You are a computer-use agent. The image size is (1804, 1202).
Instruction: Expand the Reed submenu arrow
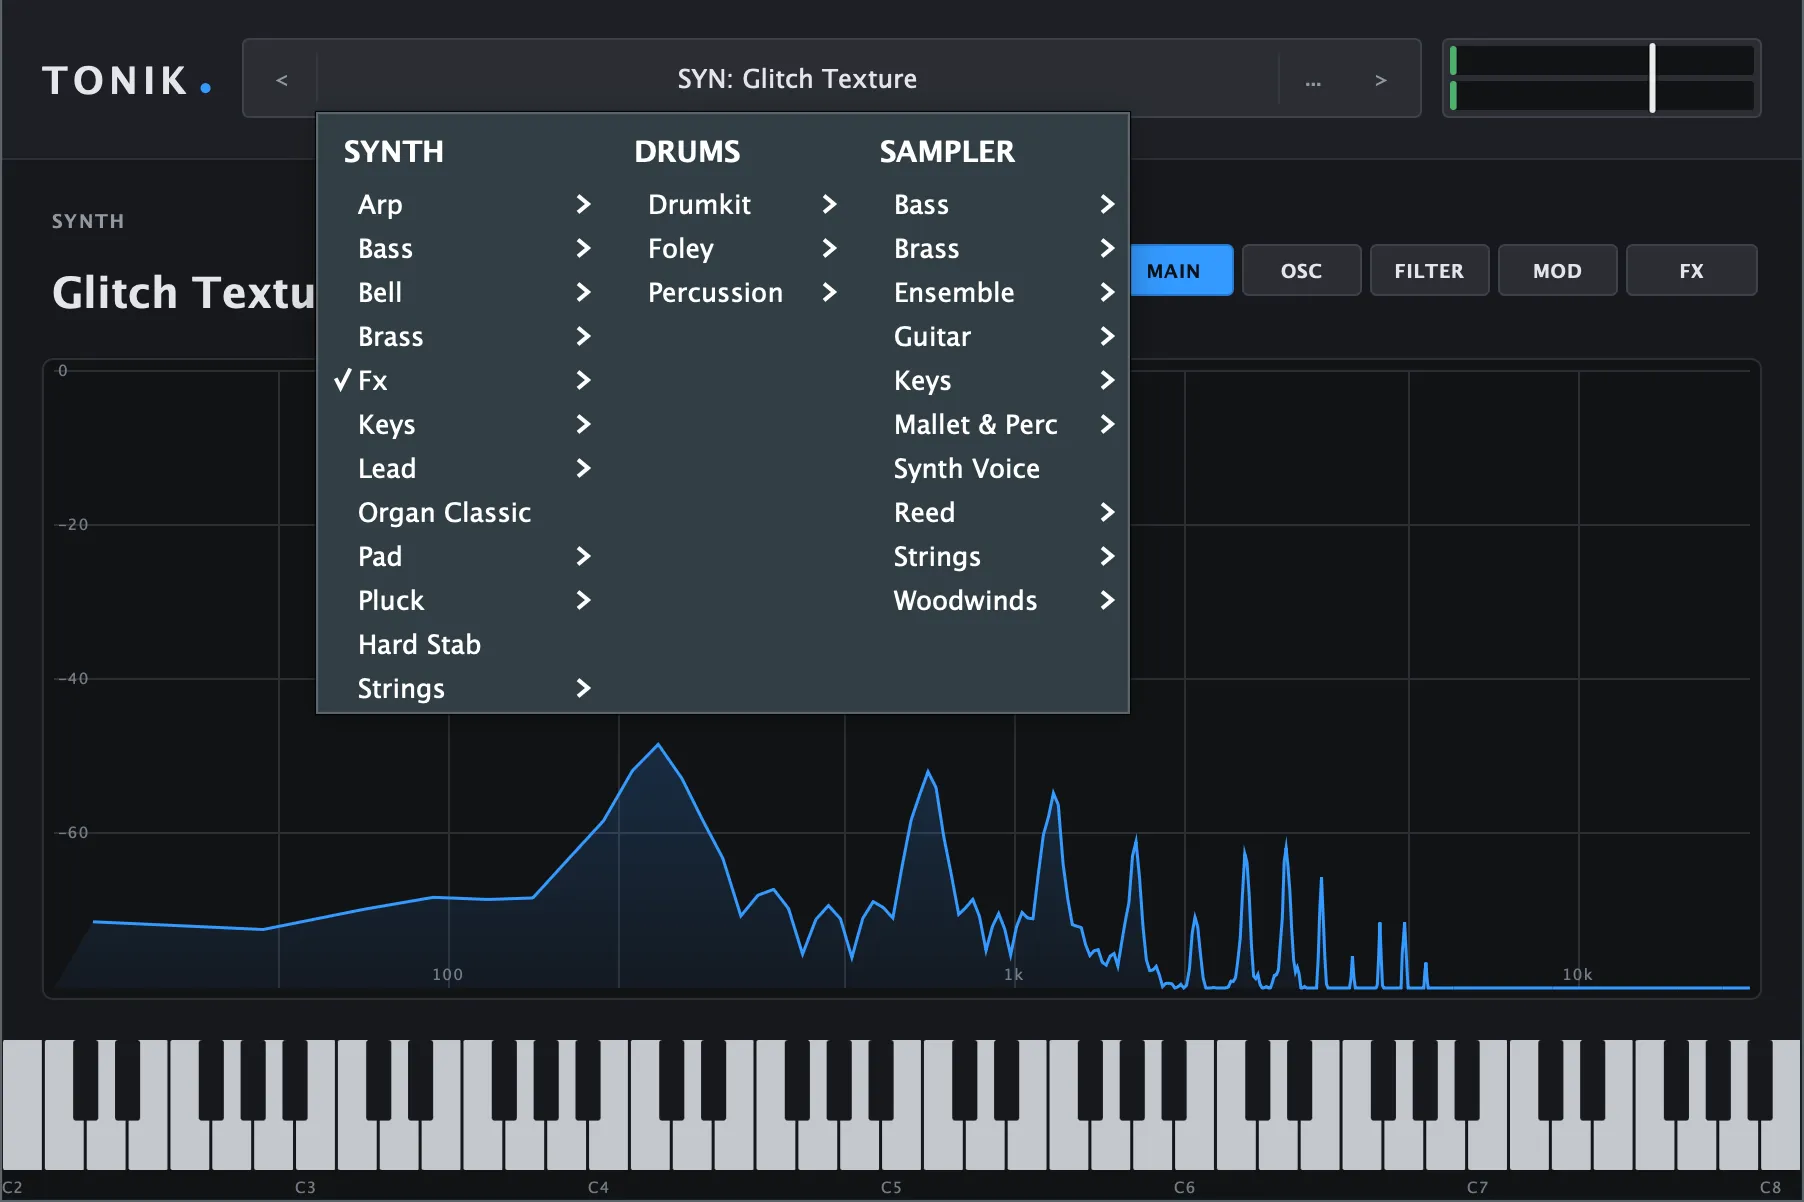[x=1107, y=512]
